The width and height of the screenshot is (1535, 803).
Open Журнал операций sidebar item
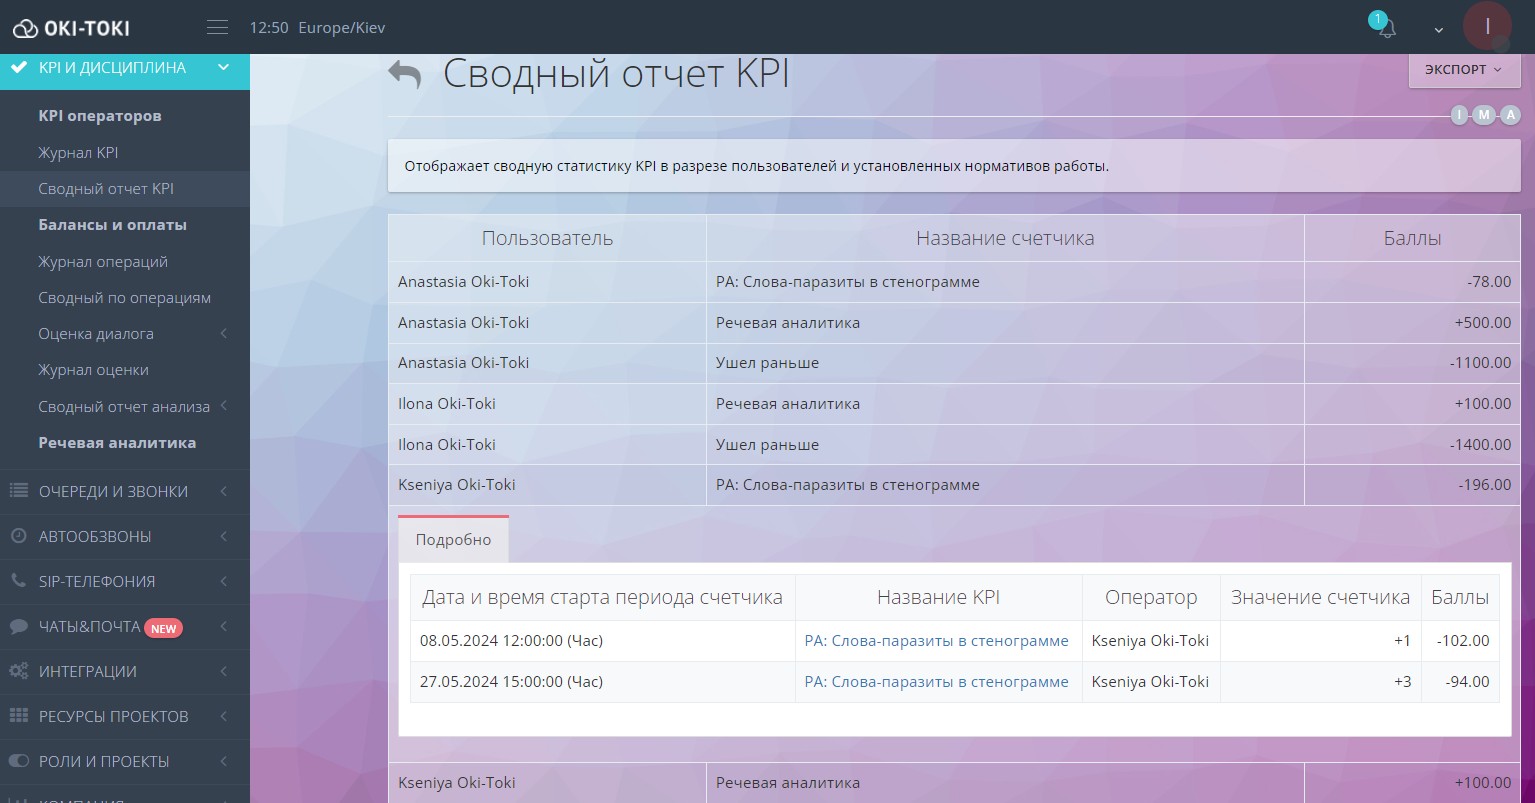(103, 262)
